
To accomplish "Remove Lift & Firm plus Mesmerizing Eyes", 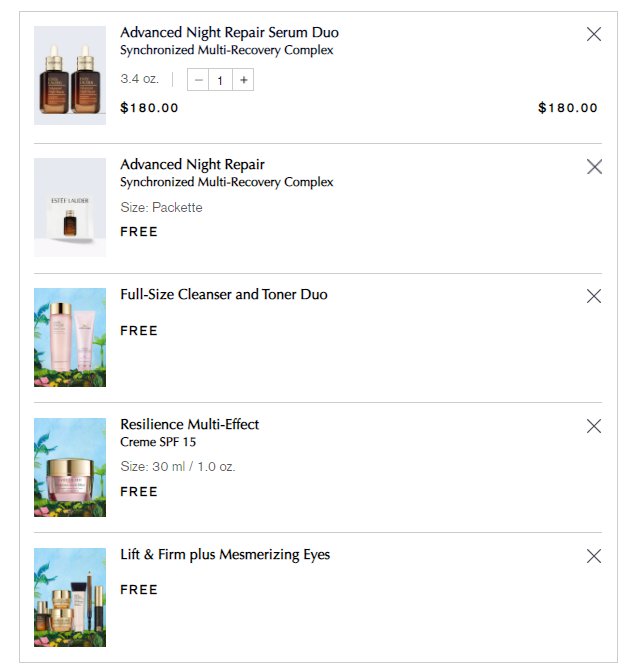I will (x=594, y=556).
